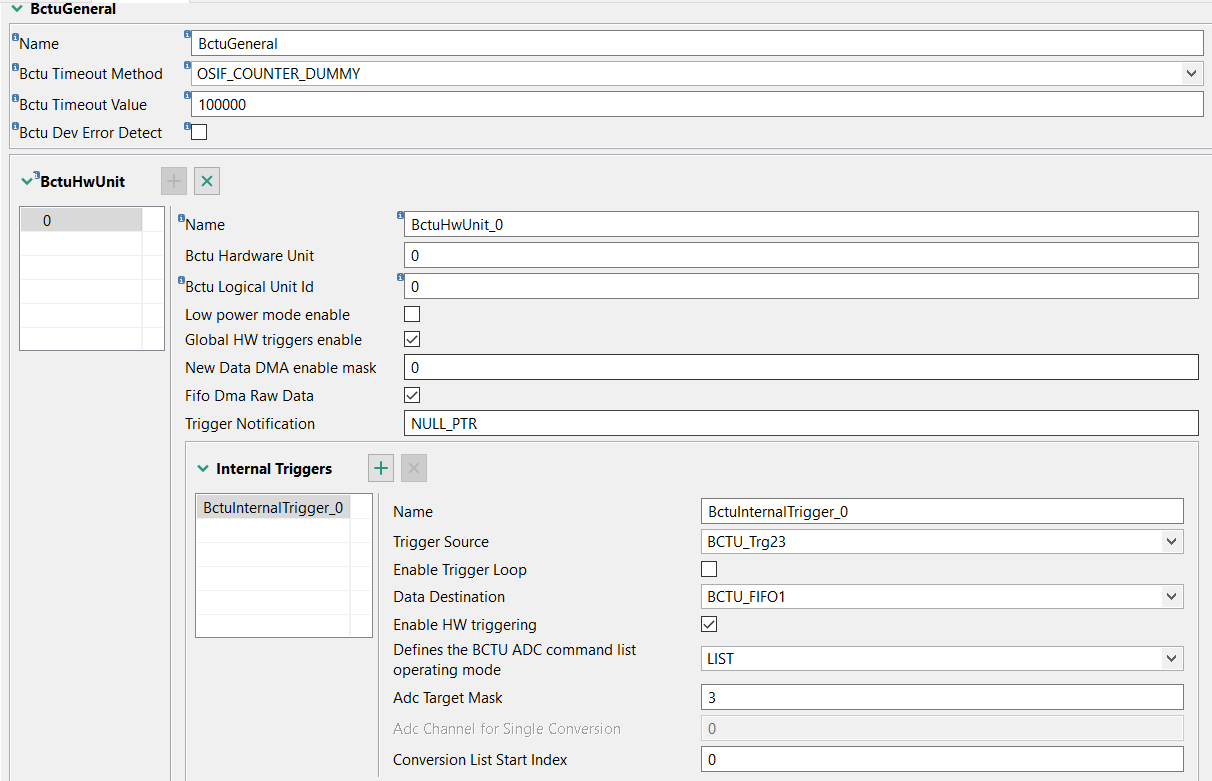
Task: Uncheck Fifo Dma Raw Data
Action: [411, 395]
